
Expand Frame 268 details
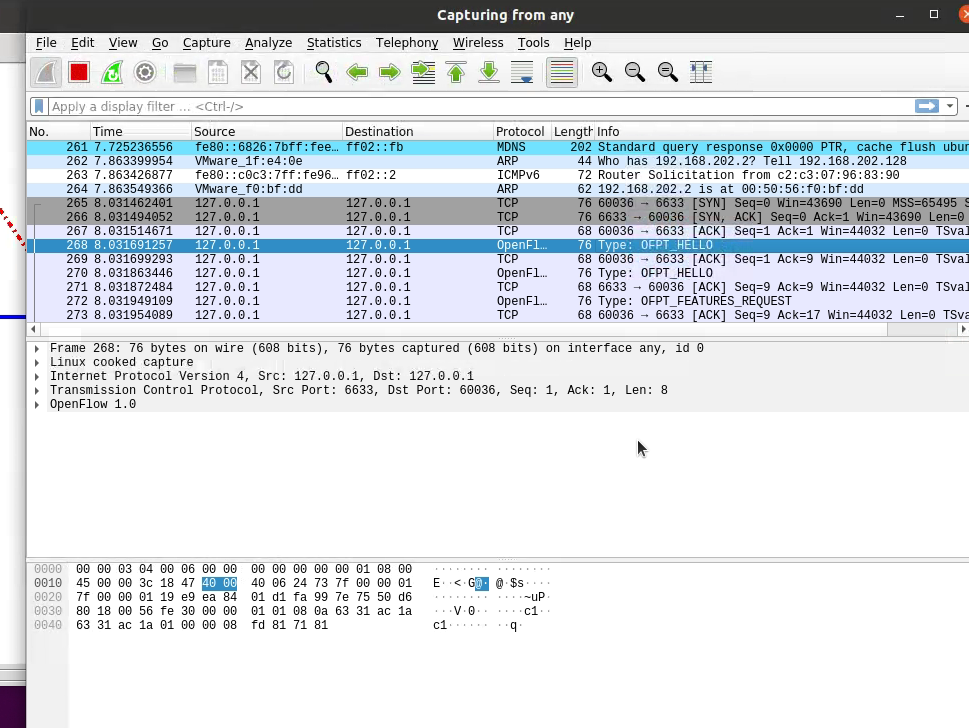[37, 349]
